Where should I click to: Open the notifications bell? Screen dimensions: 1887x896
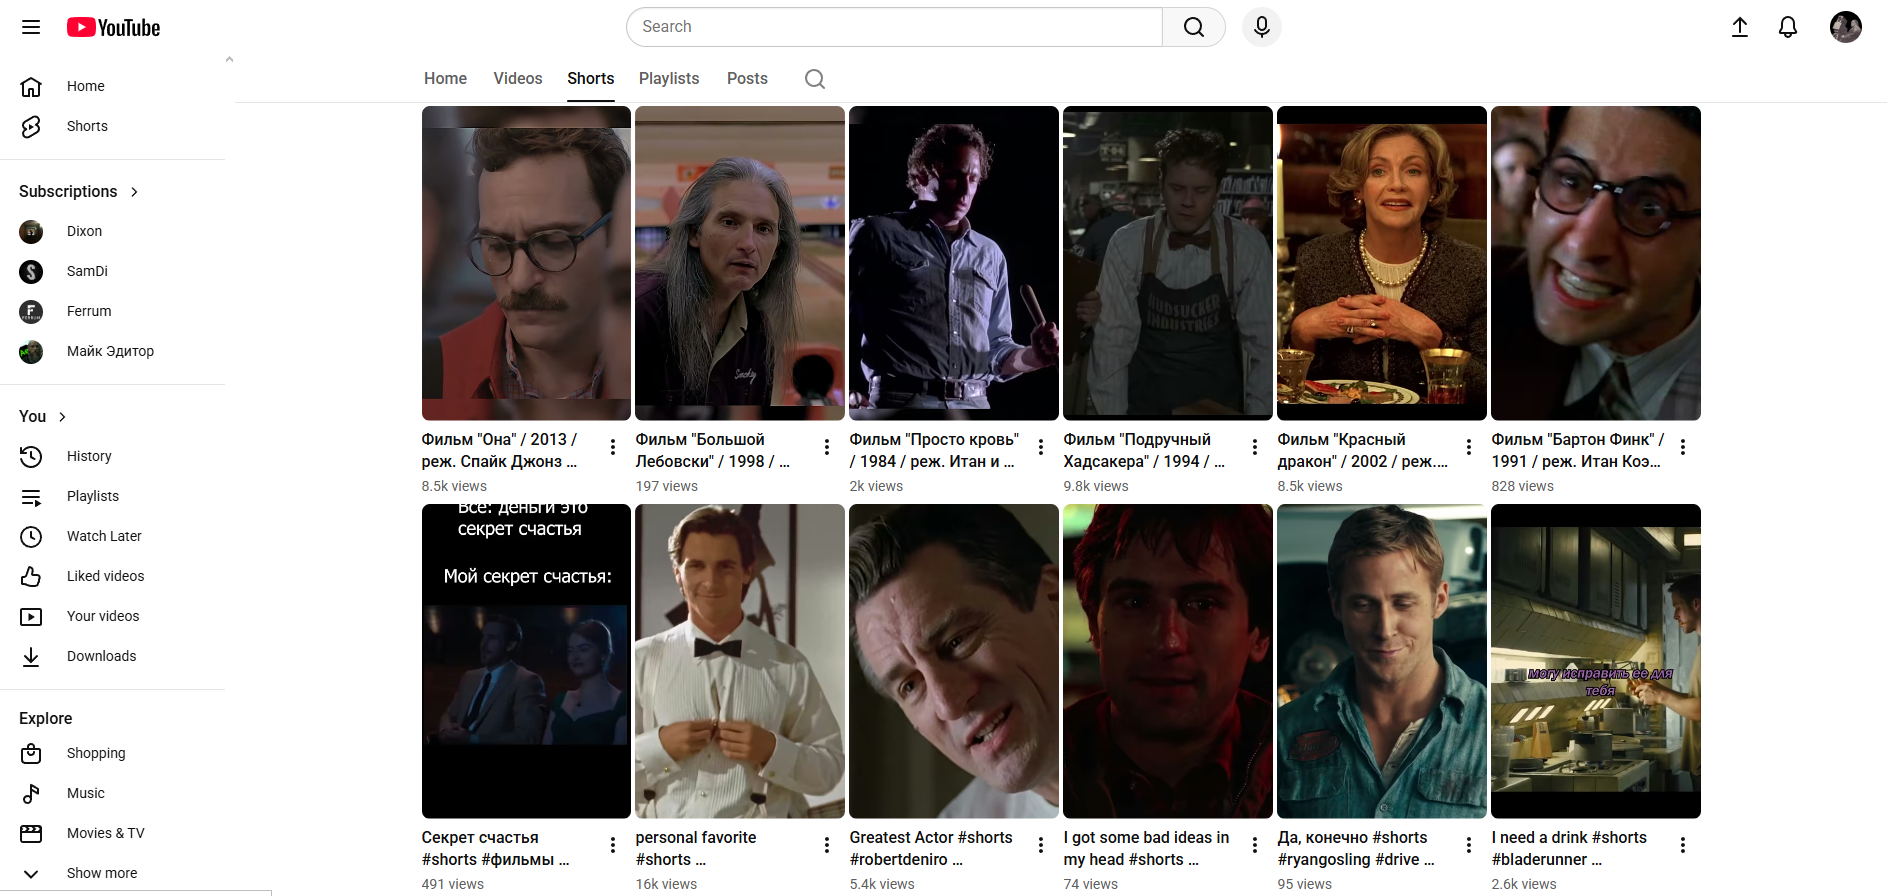coord(1788,27)
